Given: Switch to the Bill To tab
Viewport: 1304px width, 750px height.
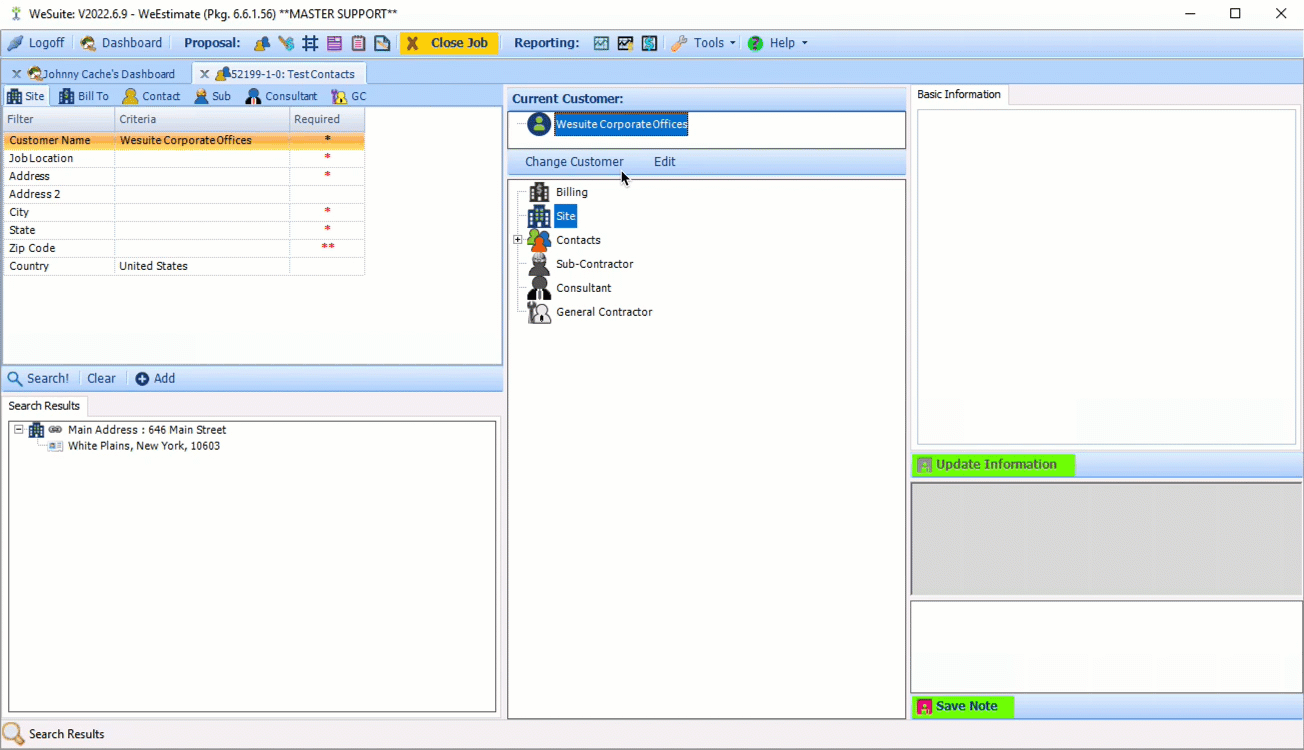Looking at the screenshot, I should [84, 96].
